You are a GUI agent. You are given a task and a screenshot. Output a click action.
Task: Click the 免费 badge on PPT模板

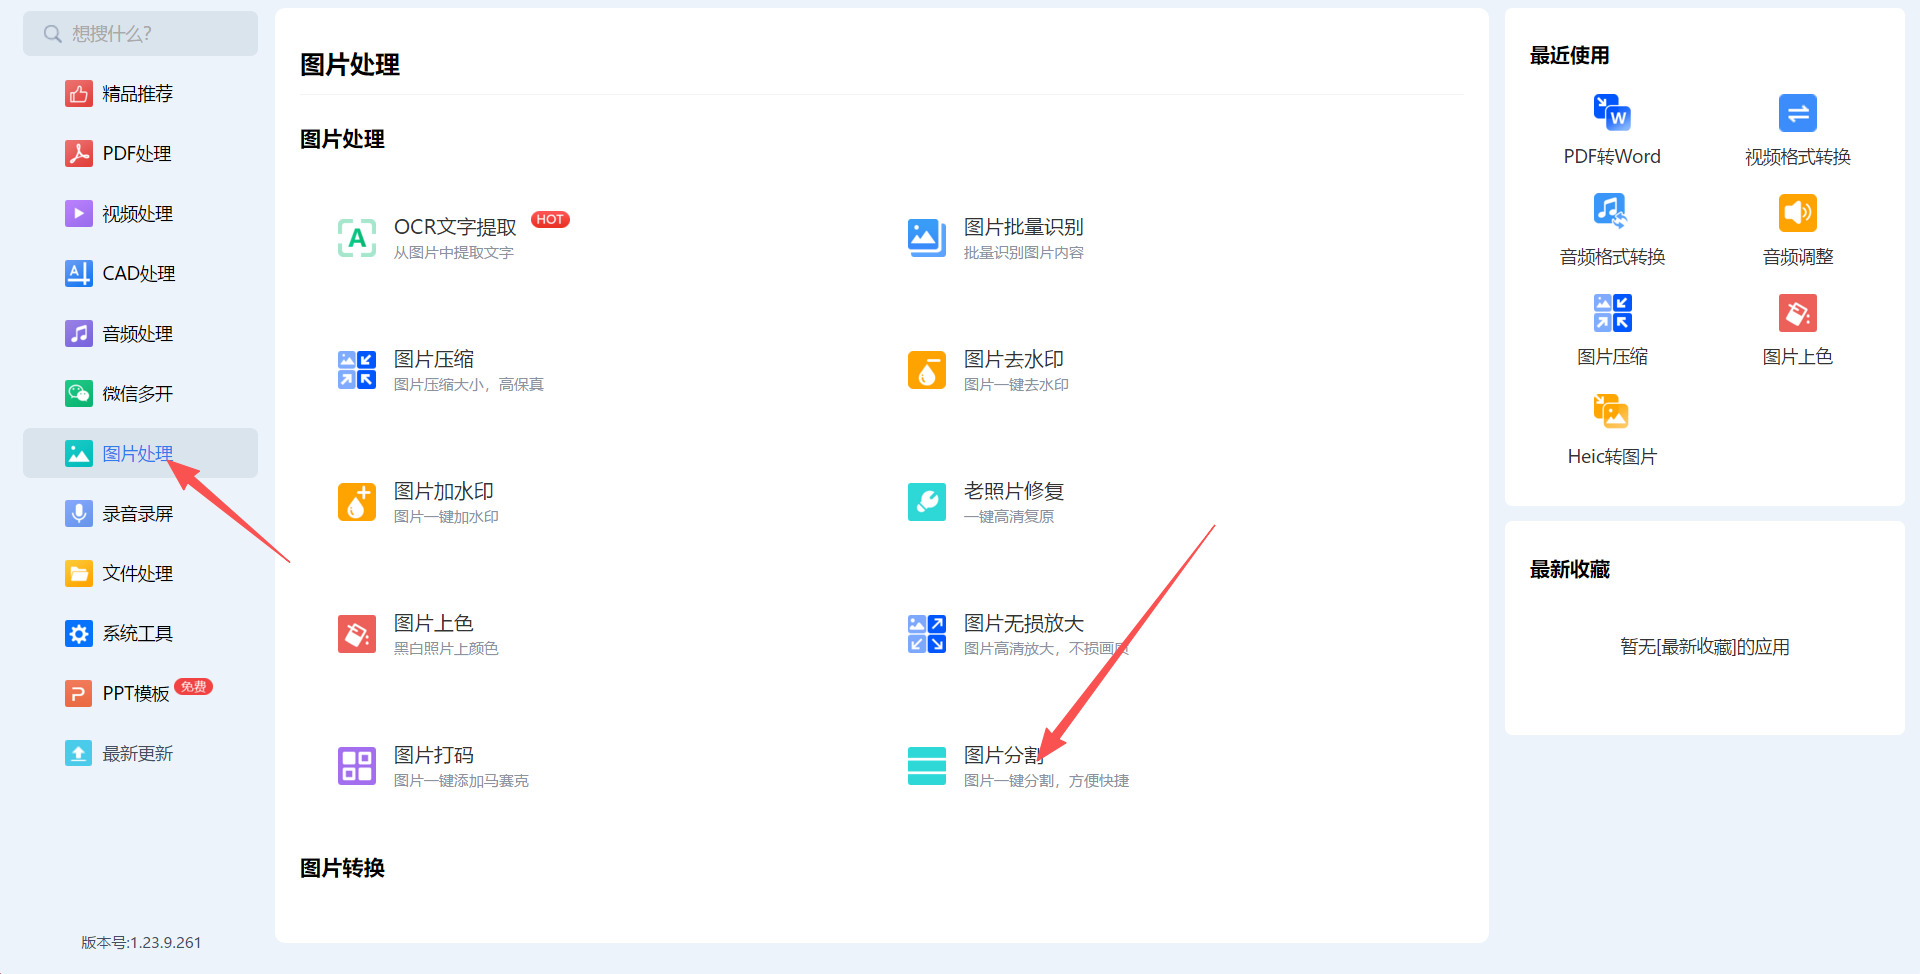click(x=194, y=686)
